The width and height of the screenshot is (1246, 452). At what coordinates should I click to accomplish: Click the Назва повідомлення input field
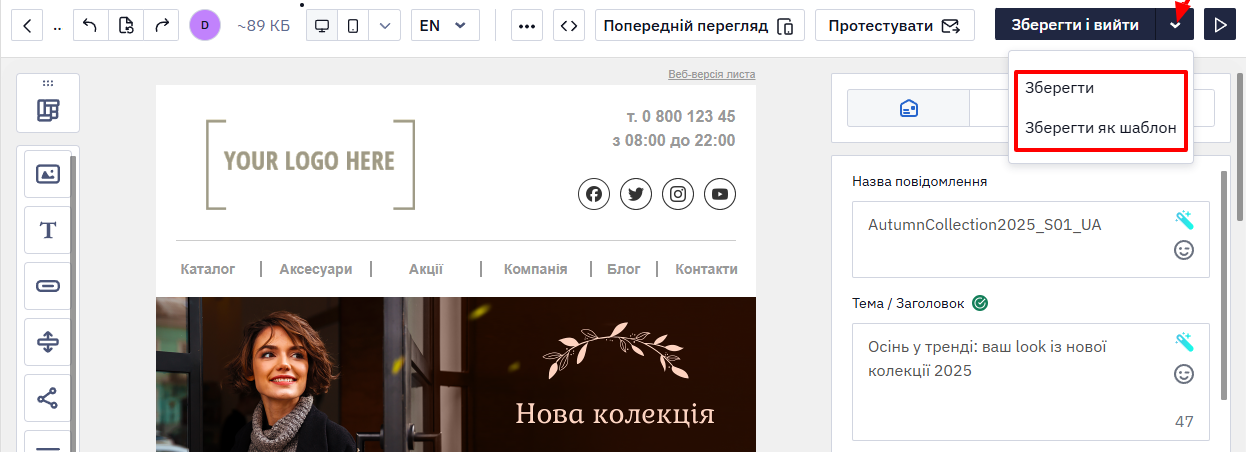pyautogui.click(x=1031, y=239)
